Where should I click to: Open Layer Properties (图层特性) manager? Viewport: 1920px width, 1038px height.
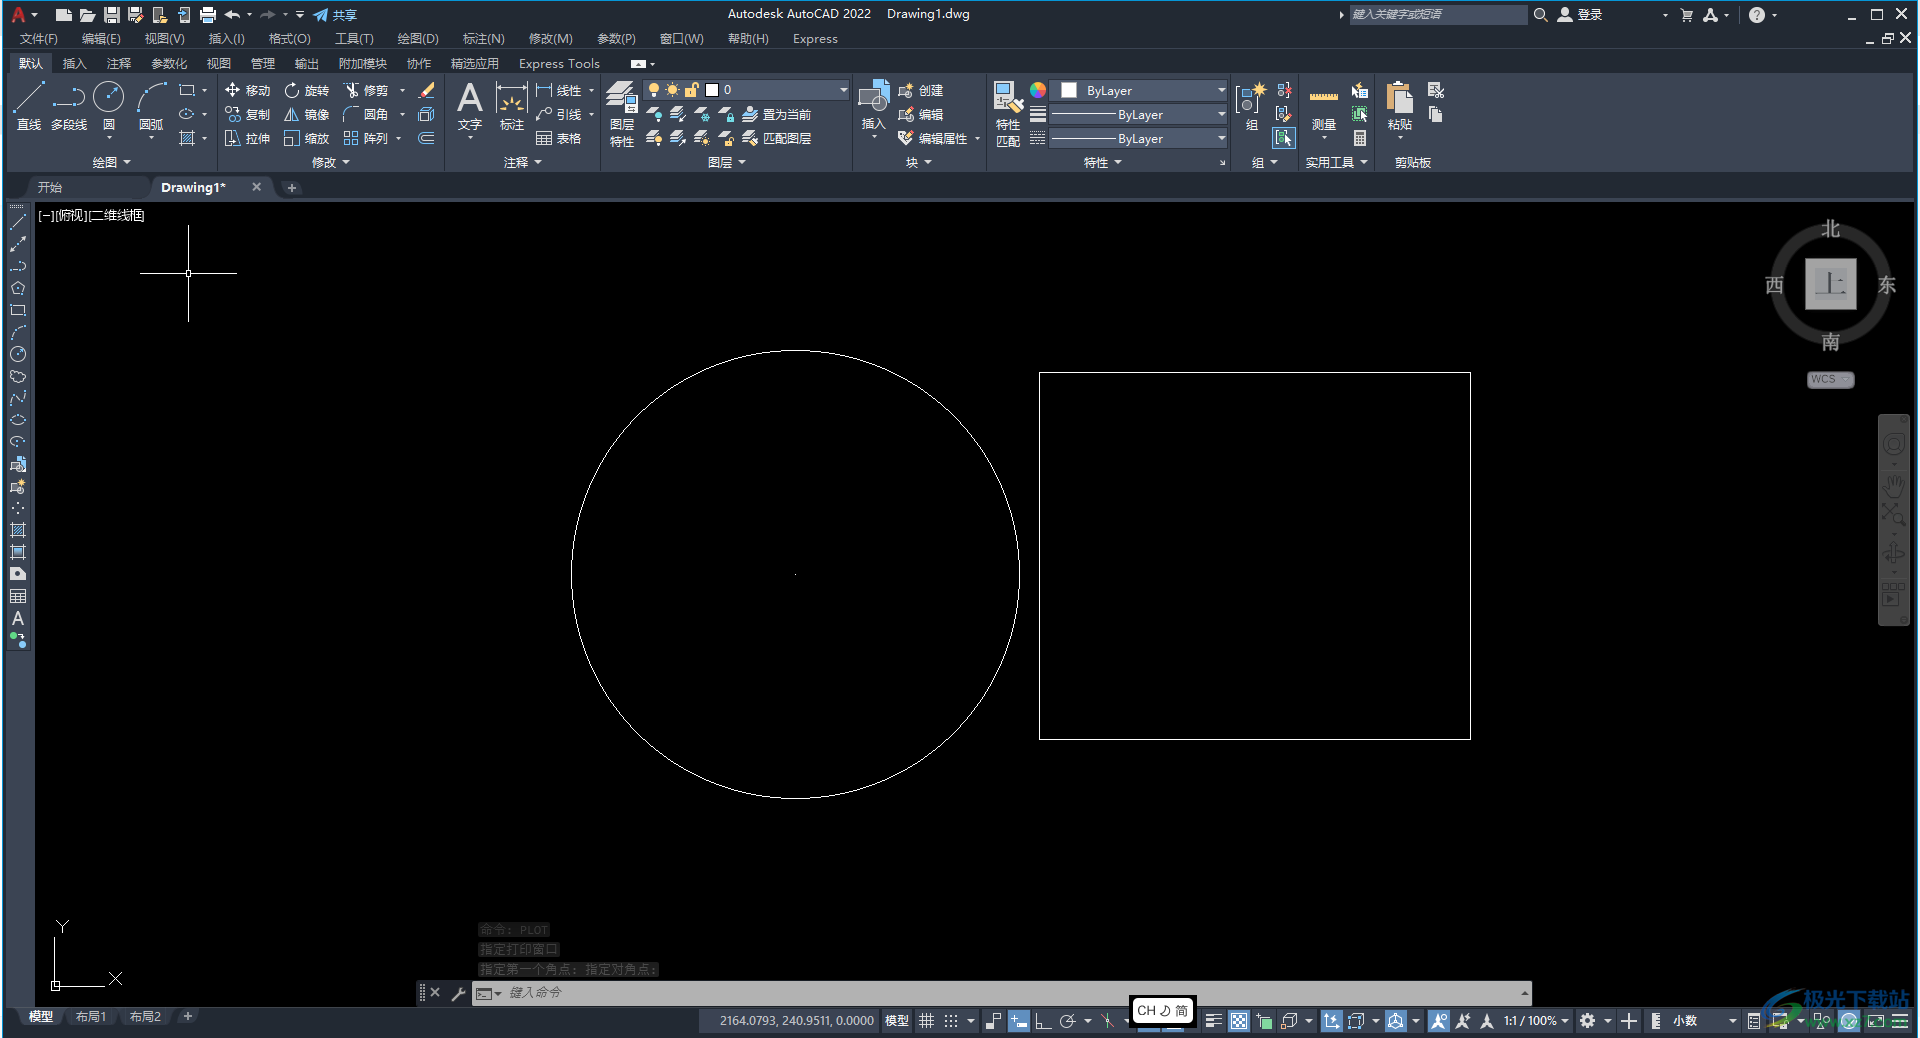click(x=622, y=114)
